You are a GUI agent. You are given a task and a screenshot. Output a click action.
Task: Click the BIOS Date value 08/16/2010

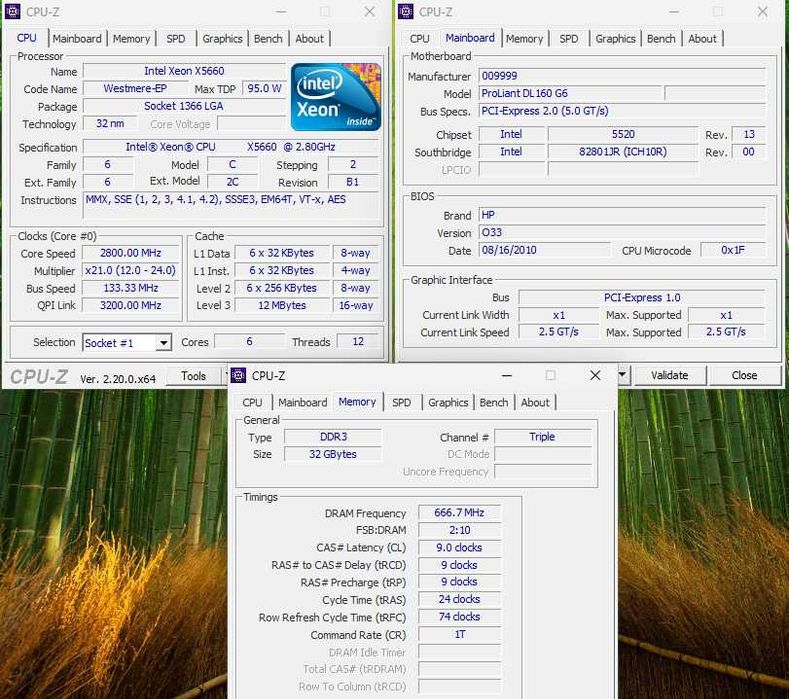coord(544,250)
